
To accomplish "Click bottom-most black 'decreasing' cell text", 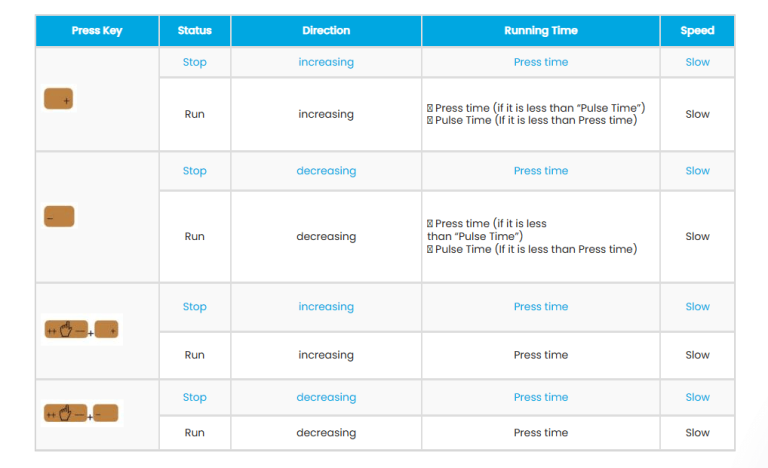I will tap(326, 433).
